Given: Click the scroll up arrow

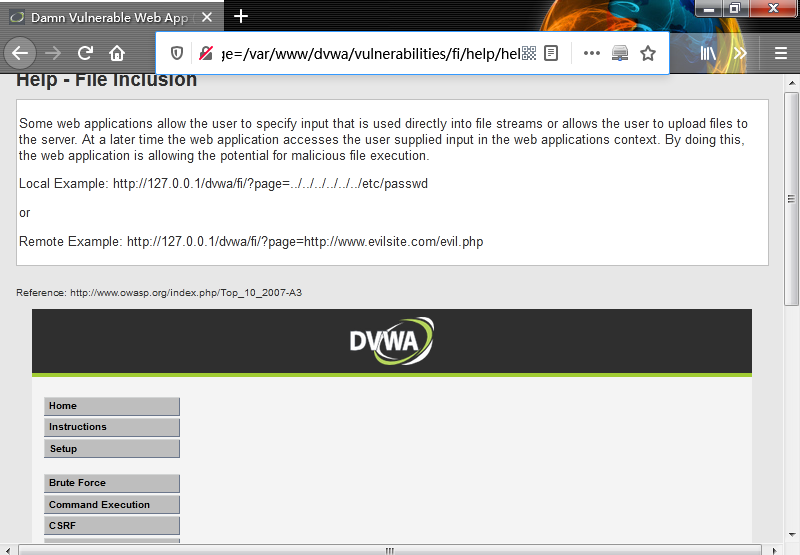Looking at the screenshot, I should [791, 82].
